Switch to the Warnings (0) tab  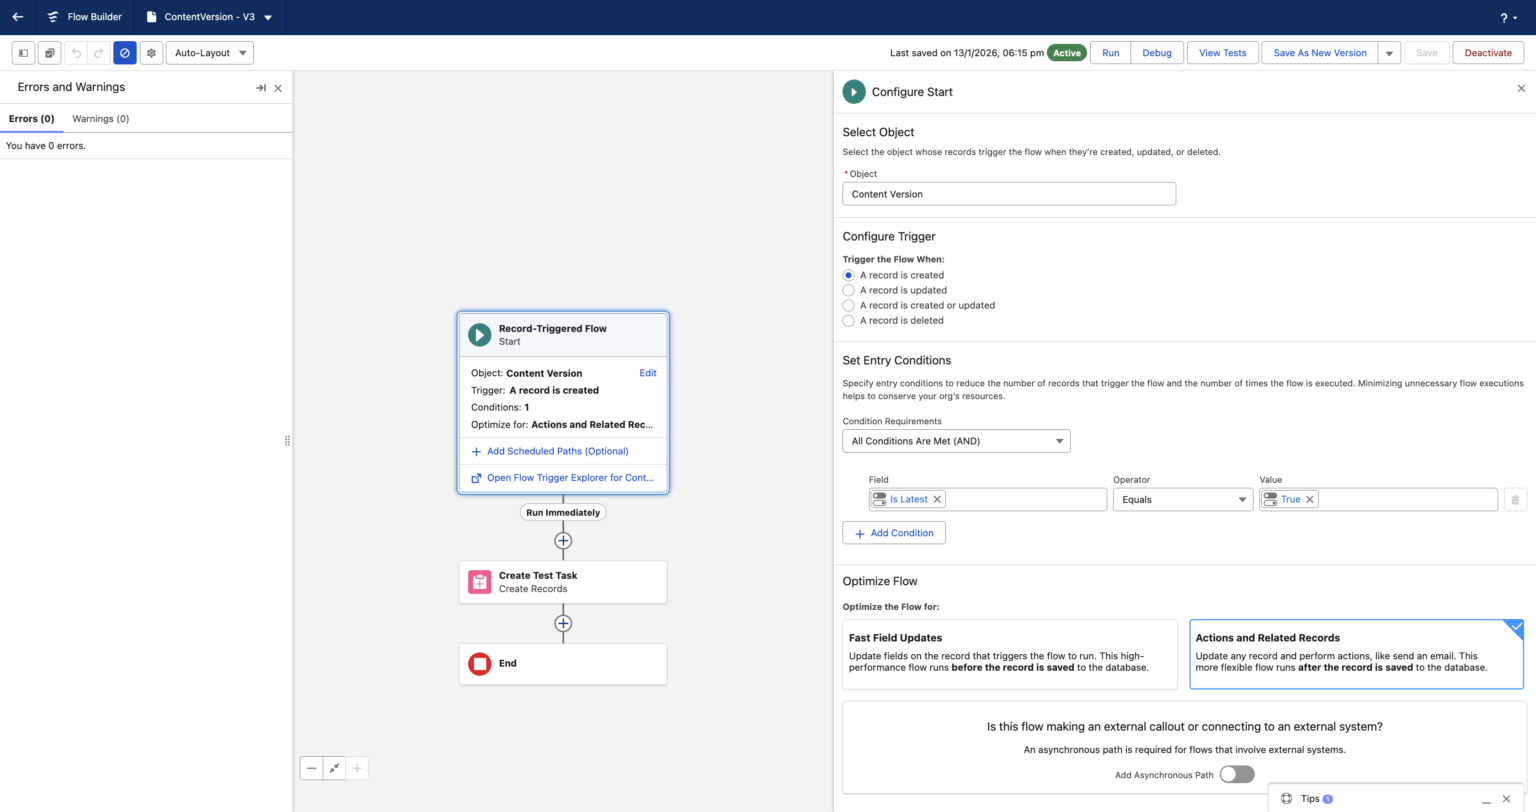101,119
